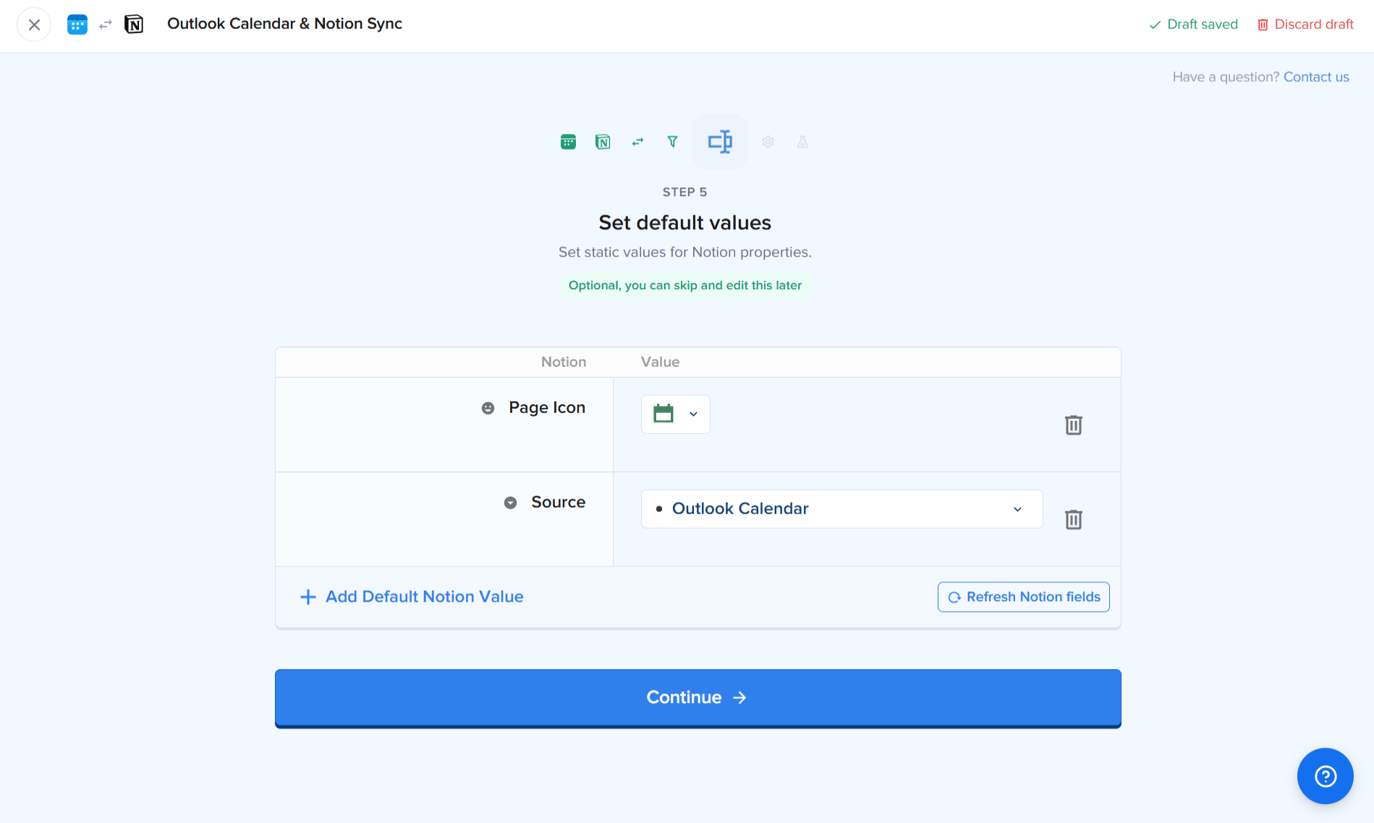Open the 'Contact us' link

1316,77
